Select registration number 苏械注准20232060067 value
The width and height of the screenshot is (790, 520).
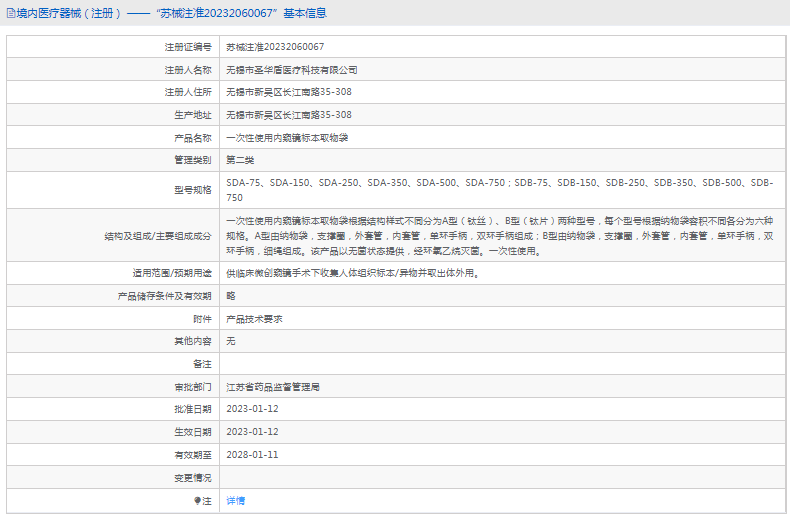(275, 47)
